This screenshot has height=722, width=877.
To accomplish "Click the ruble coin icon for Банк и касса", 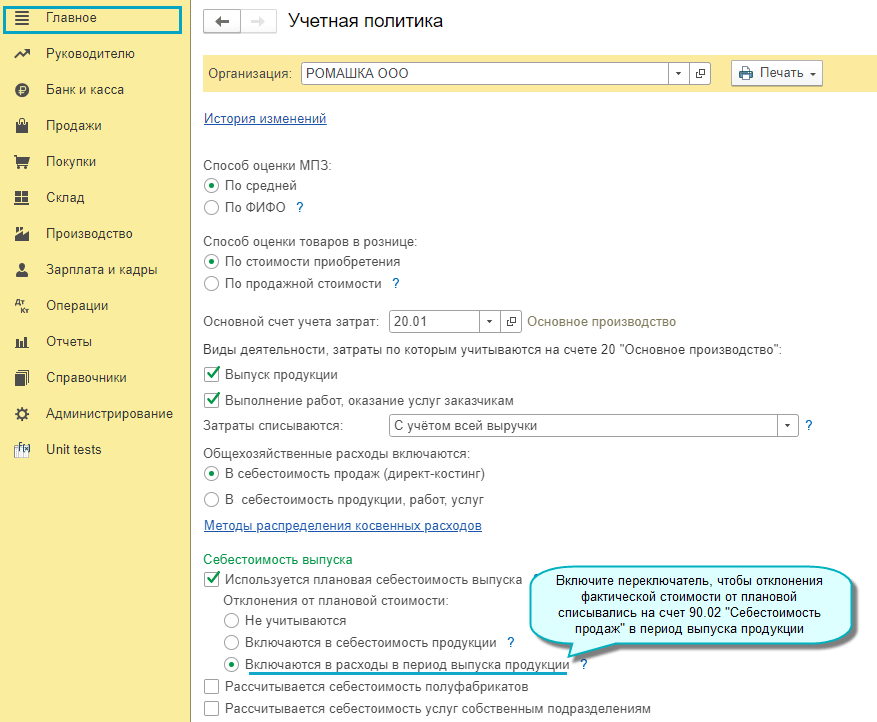I will (22, 90).
